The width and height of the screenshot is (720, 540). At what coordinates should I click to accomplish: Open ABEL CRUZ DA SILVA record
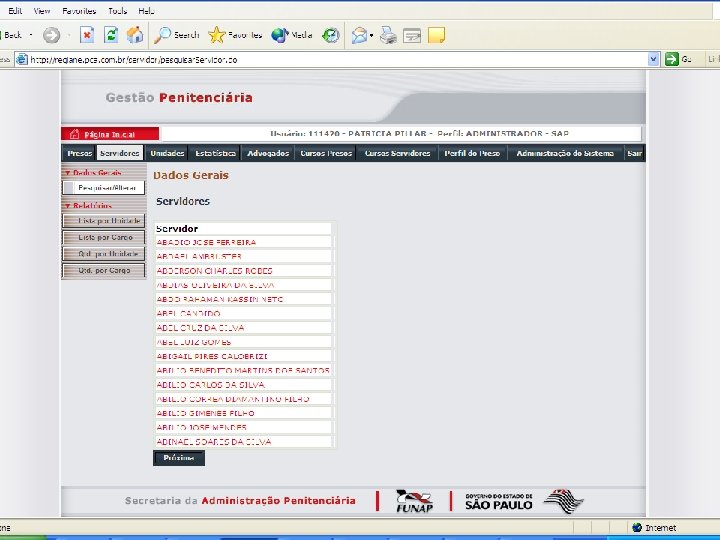(200, 328)
